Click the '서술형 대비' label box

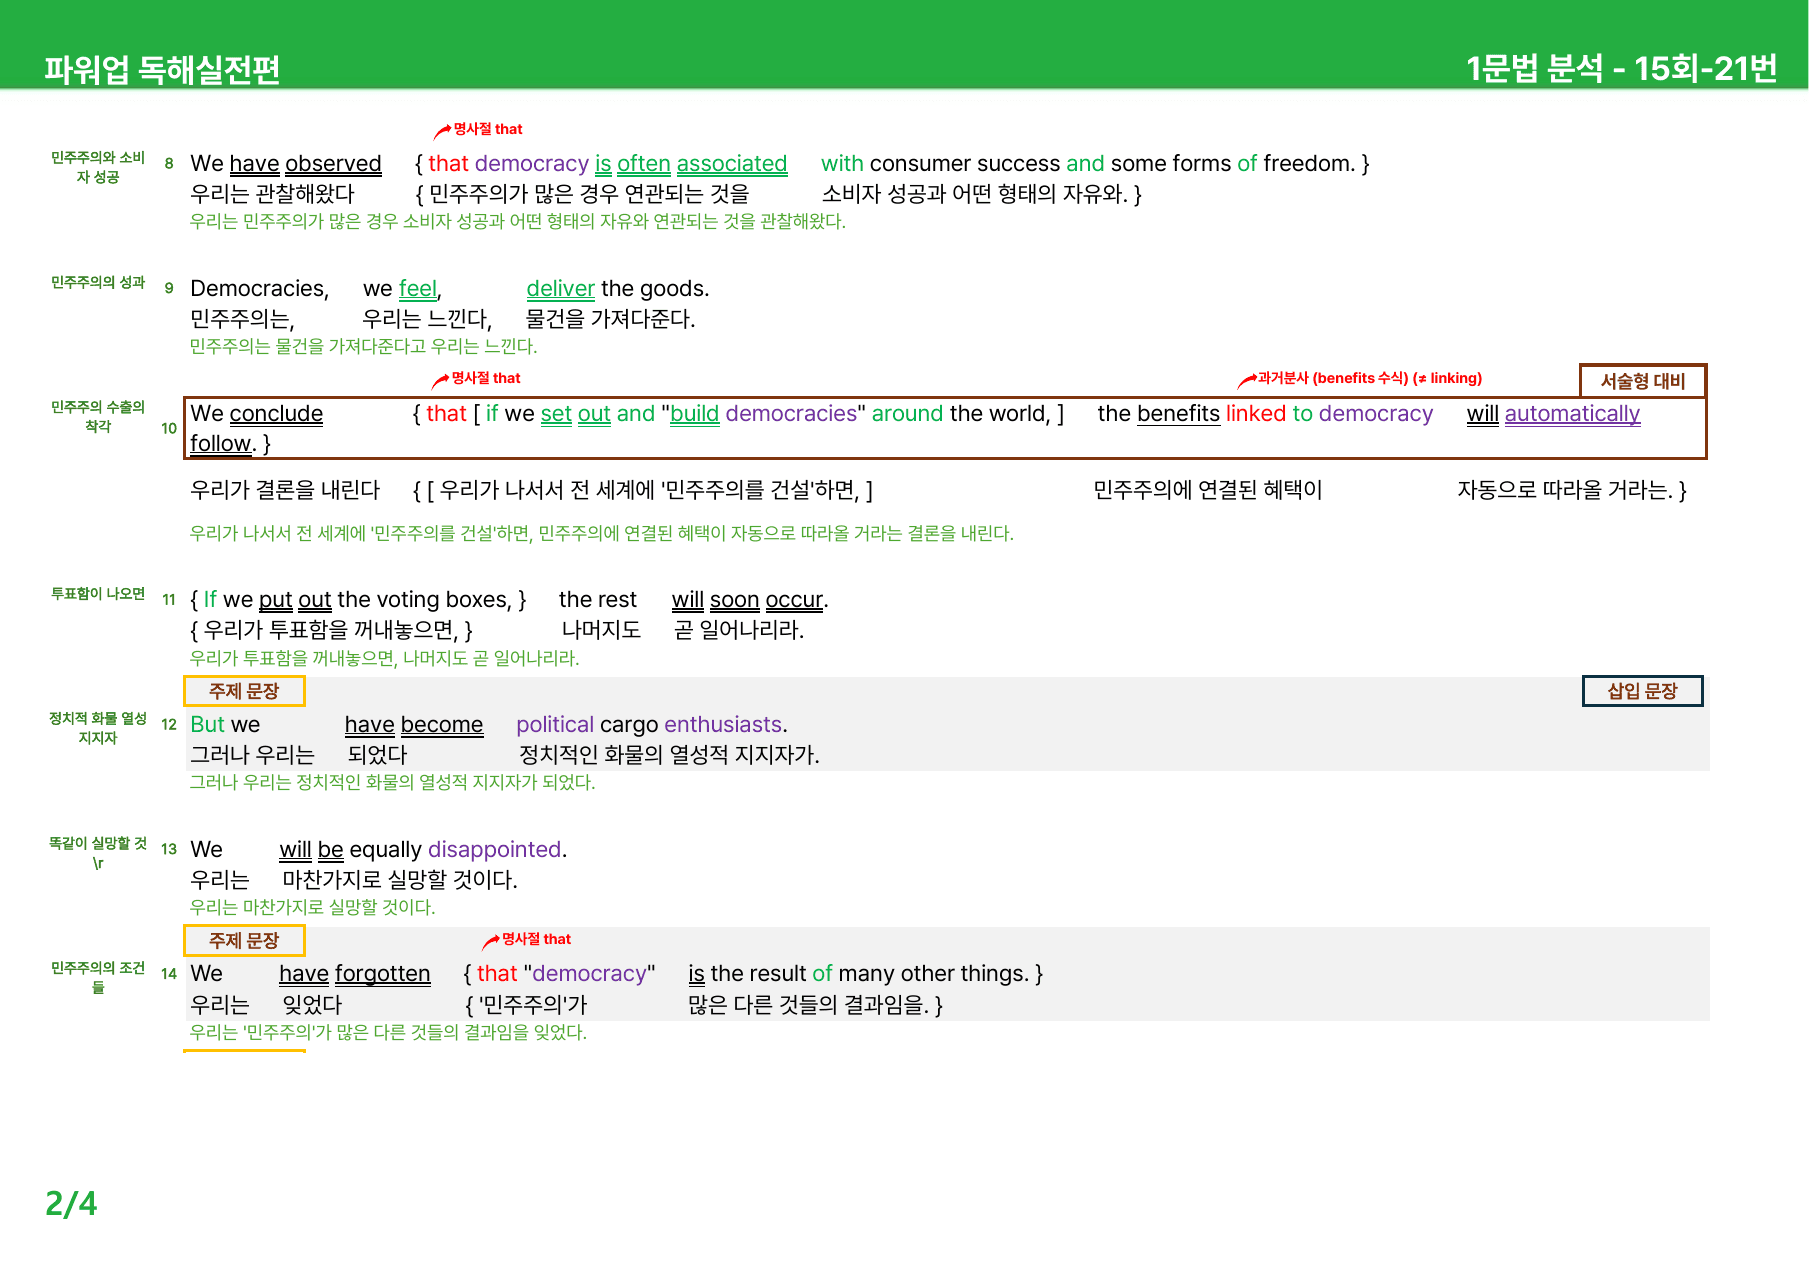(x=1642, y=381)
